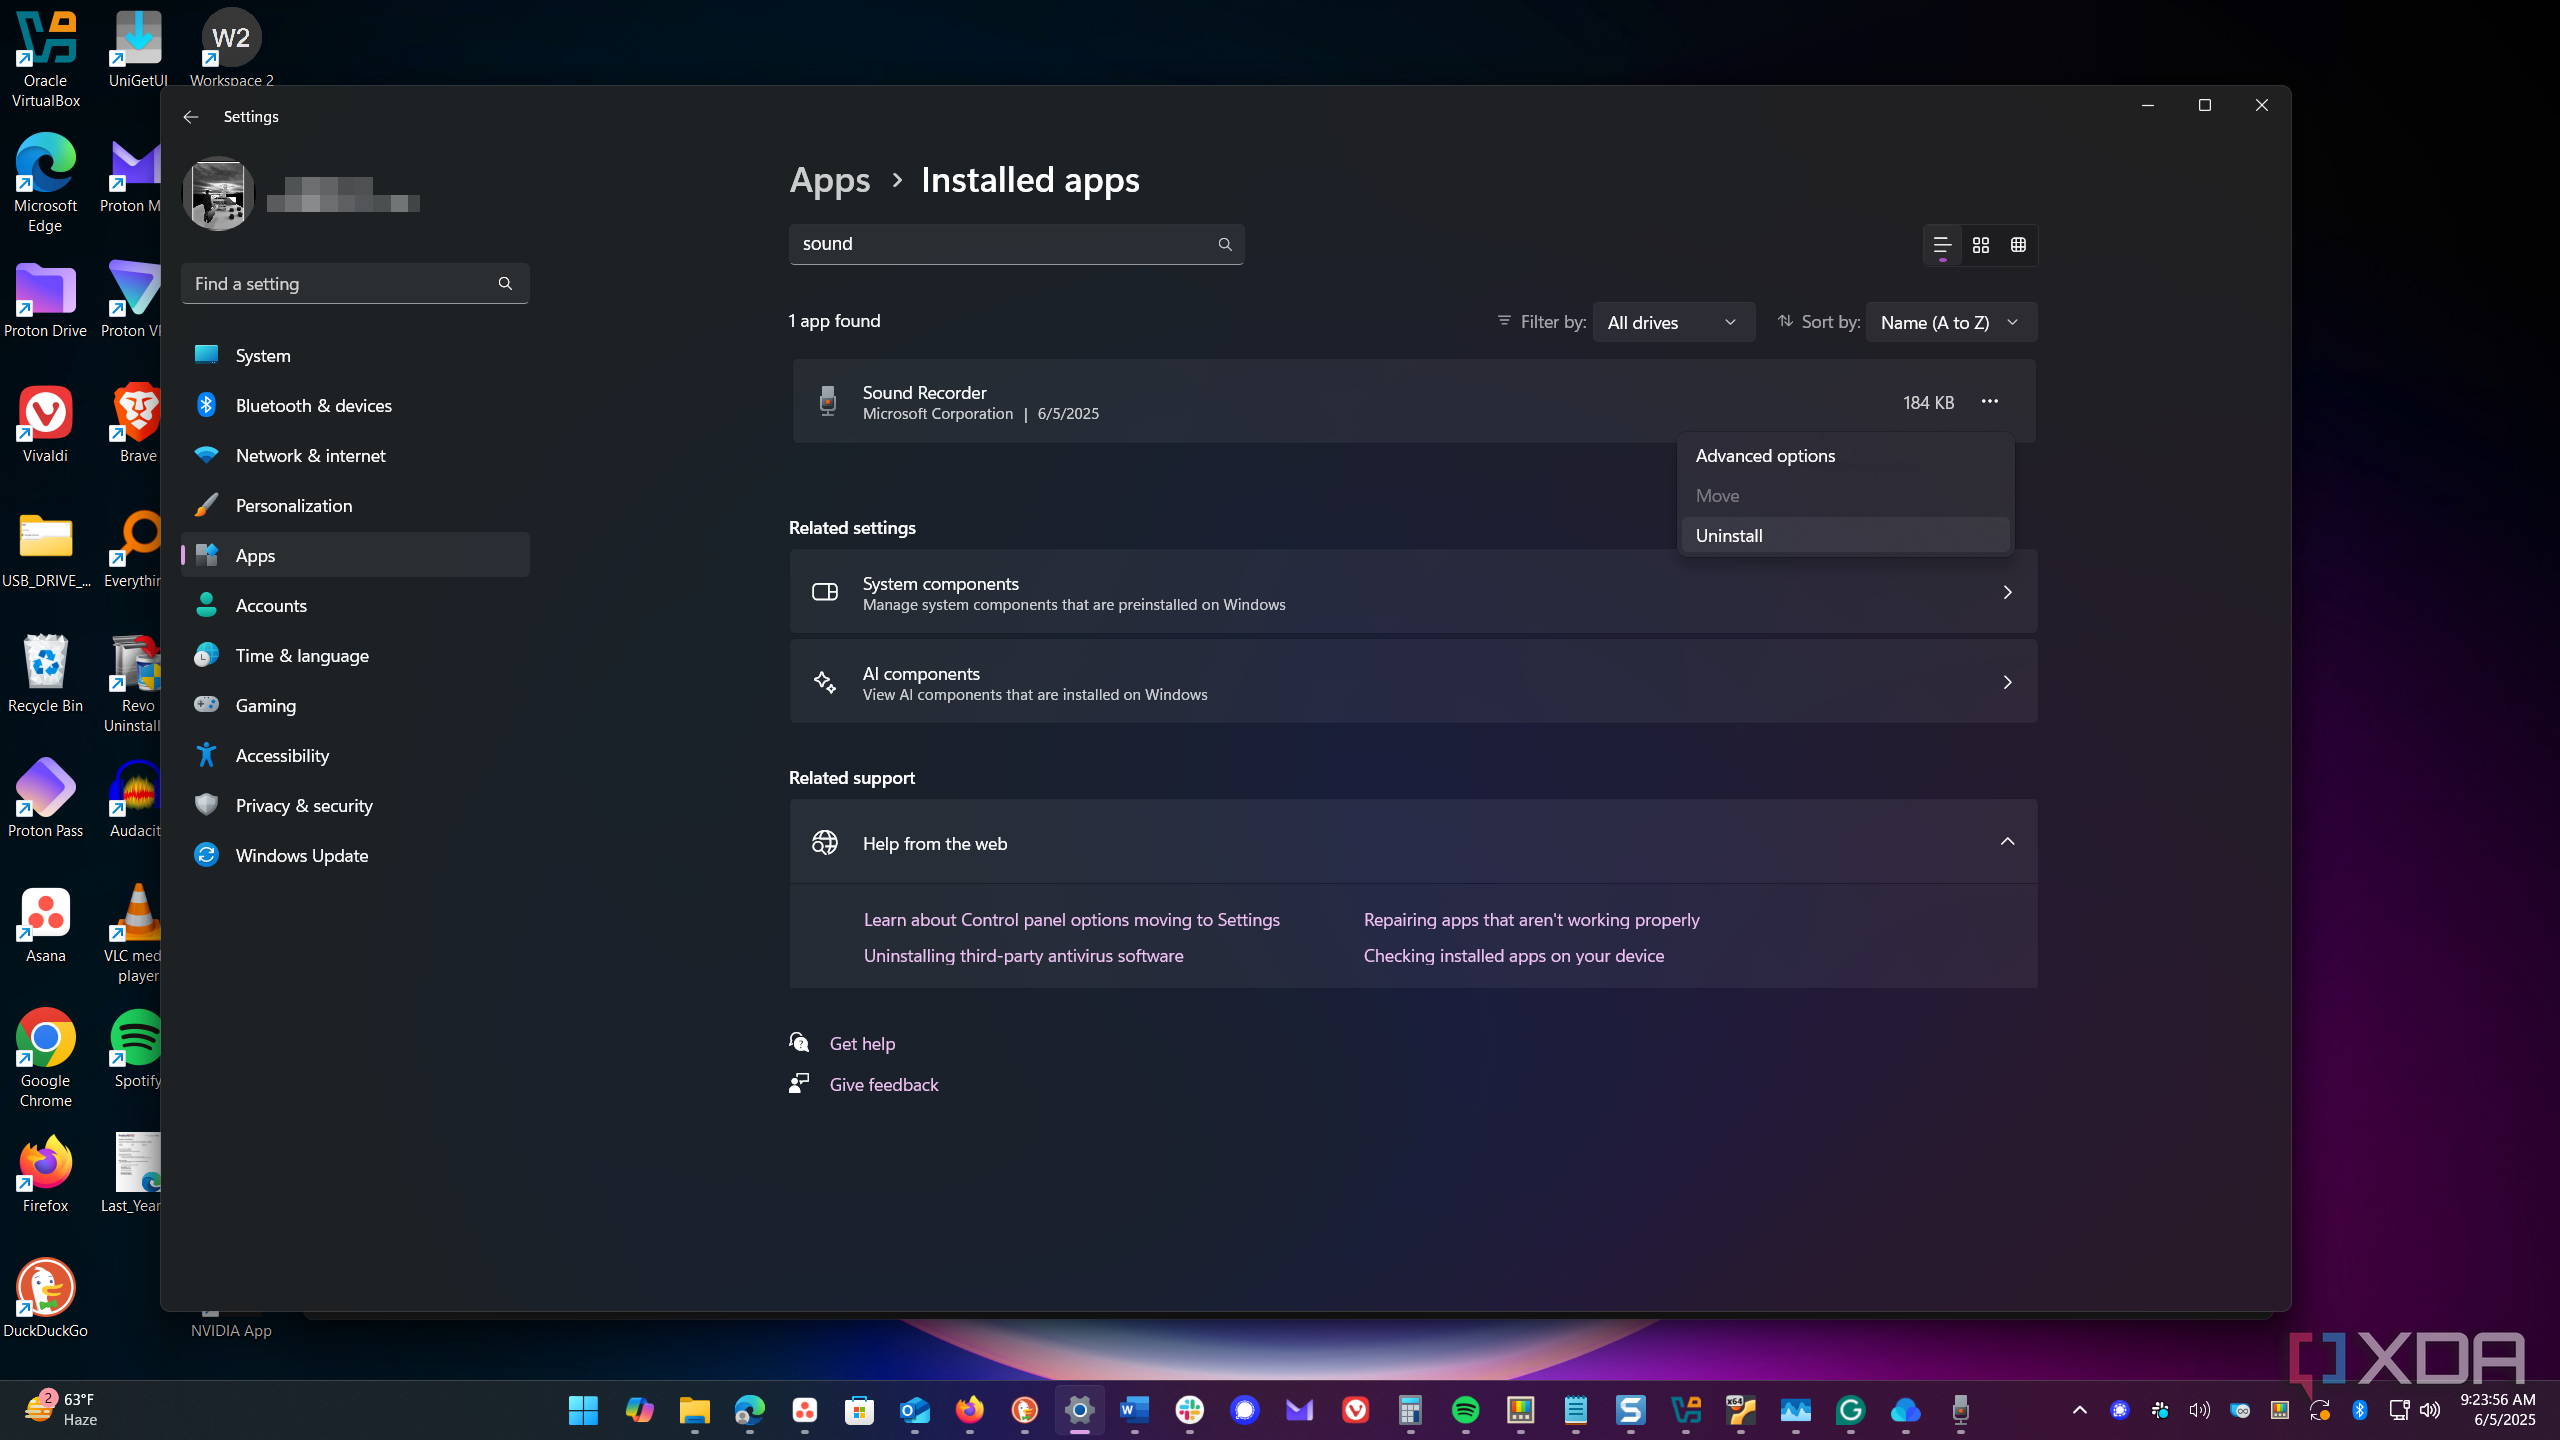Click the Find a setting search field
2560x1440 pixels.
coord(355,284)
